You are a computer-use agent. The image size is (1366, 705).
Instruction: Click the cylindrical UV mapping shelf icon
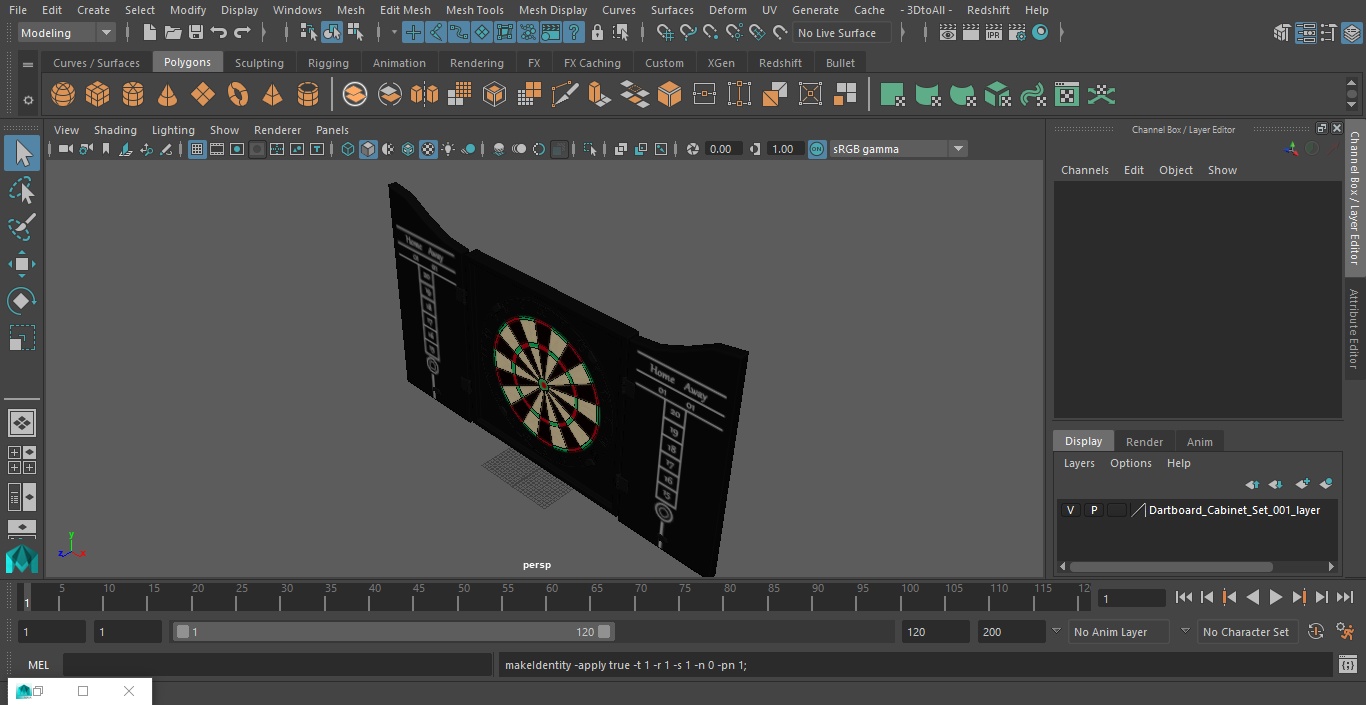tap(927, 95)
